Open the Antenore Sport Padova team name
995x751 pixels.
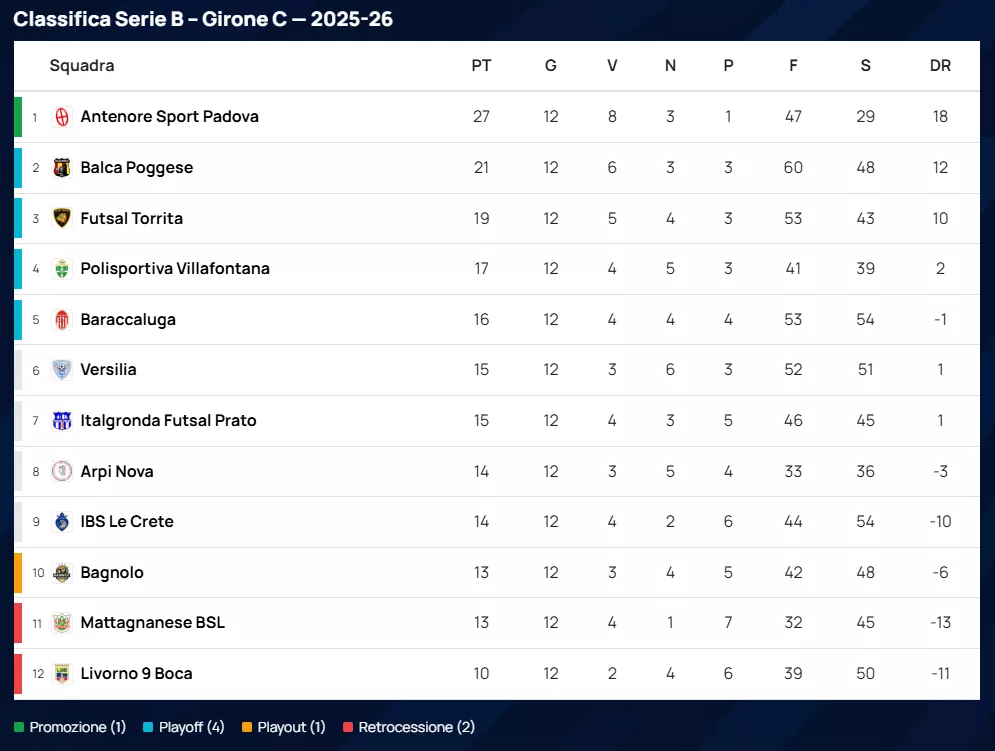tap(169, 117)
